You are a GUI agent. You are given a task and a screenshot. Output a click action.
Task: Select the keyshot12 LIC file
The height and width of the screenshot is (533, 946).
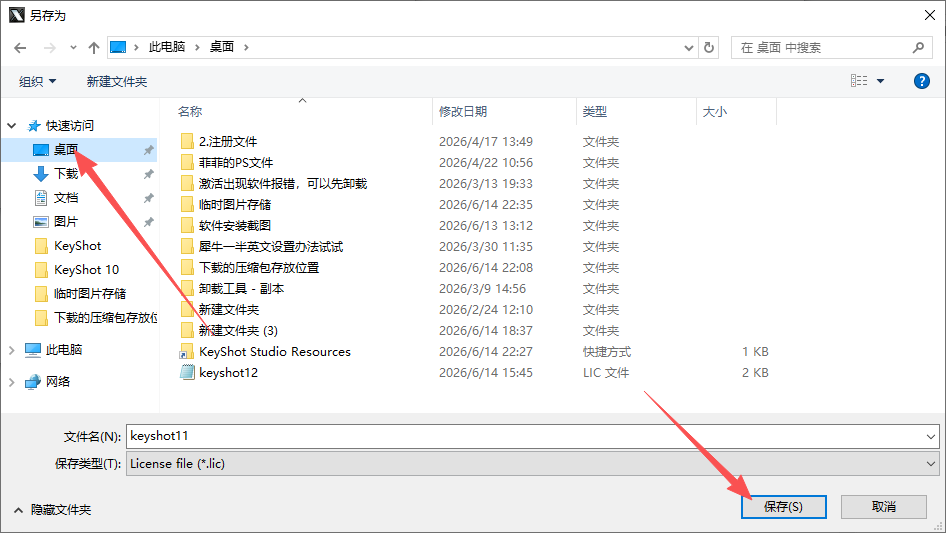coord(229,373)
